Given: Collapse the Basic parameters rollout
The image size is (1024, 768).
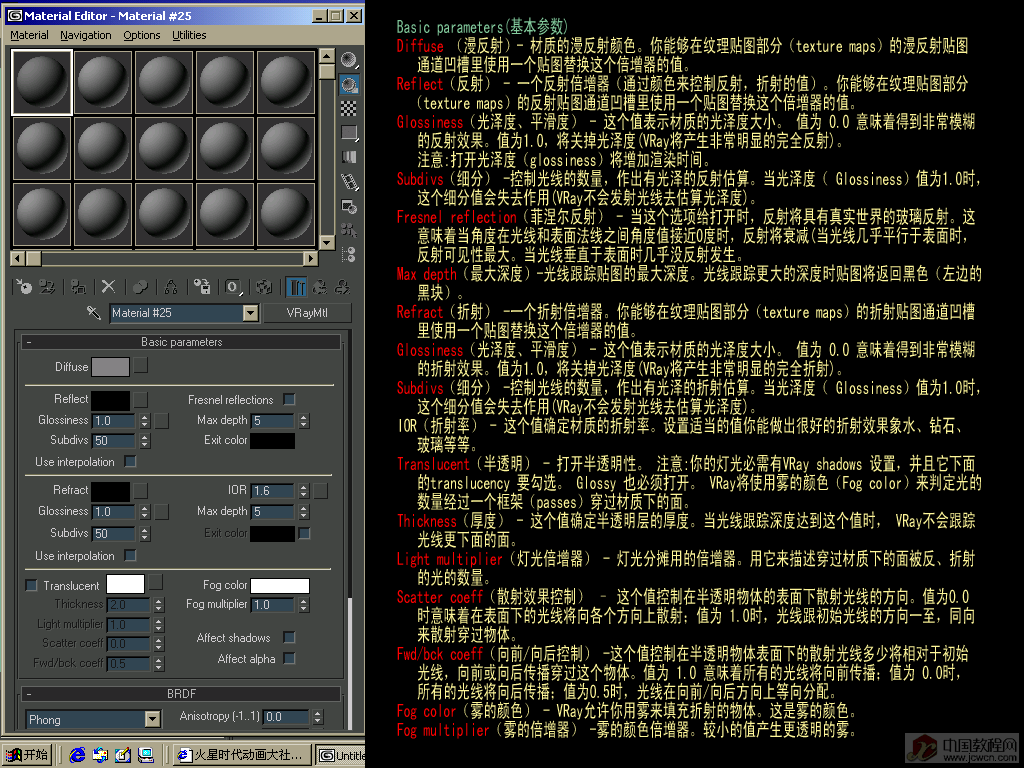Looking at the screenshot, I should [182, 342].
